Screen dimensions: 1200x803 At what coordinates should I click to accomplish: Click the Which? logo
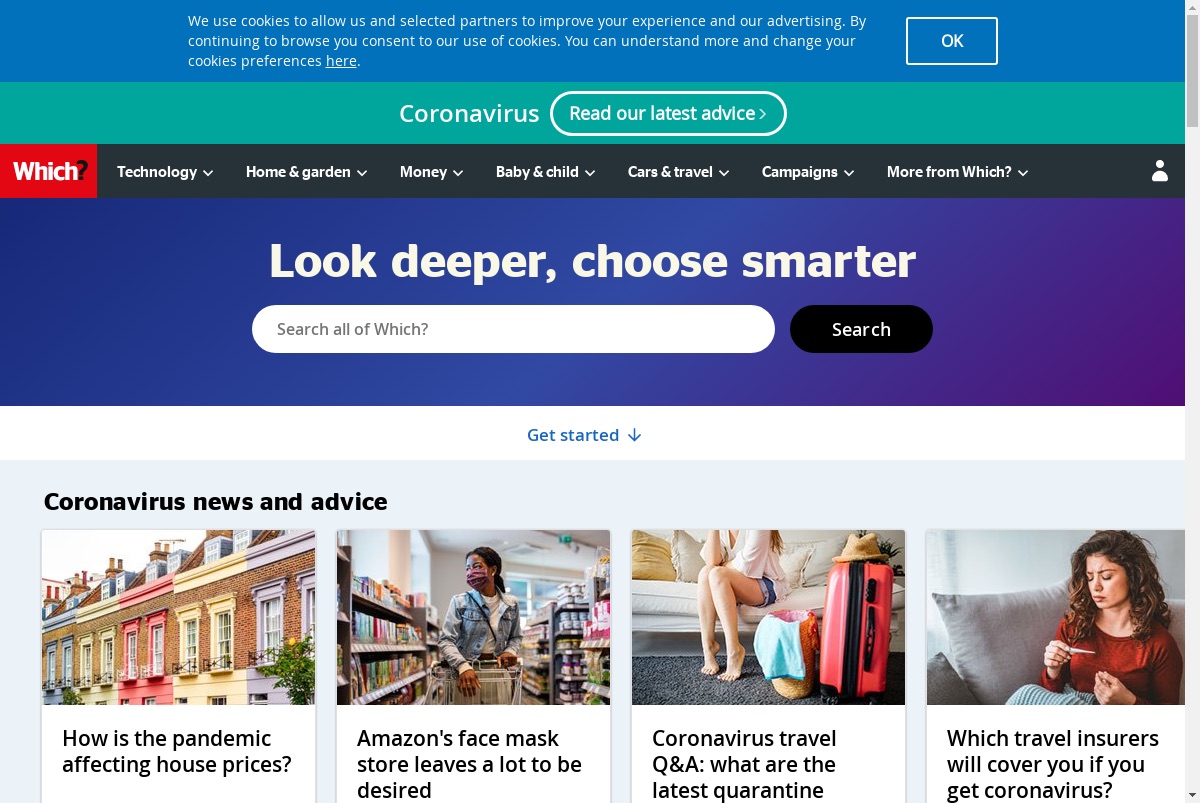(x=49, y=171)
